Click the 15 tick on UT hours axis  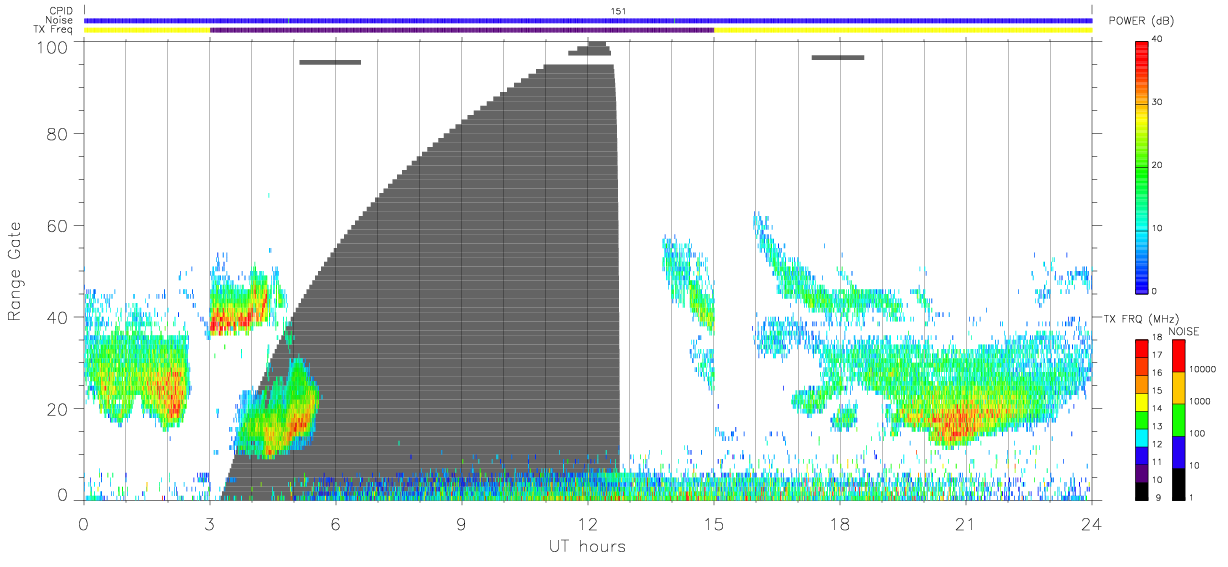pos(714,523)
